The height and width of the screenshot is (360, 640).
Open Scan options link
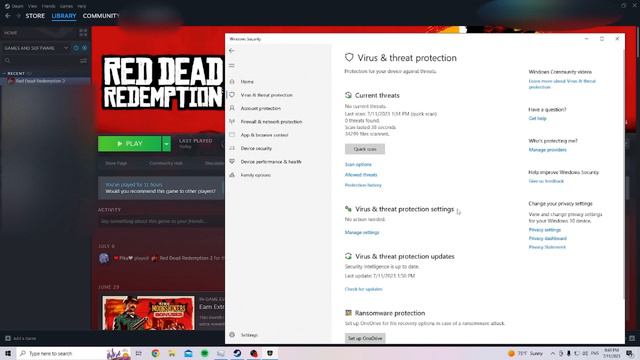358,164
